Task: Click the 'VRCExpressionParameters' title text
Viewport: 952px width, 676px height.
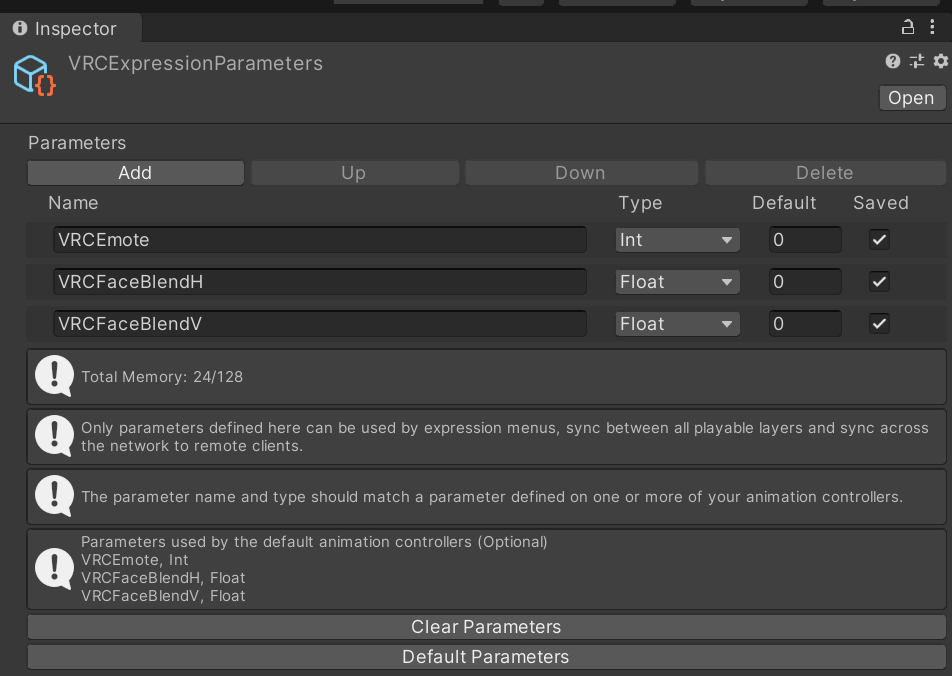Action: click(x=196, y=63)
